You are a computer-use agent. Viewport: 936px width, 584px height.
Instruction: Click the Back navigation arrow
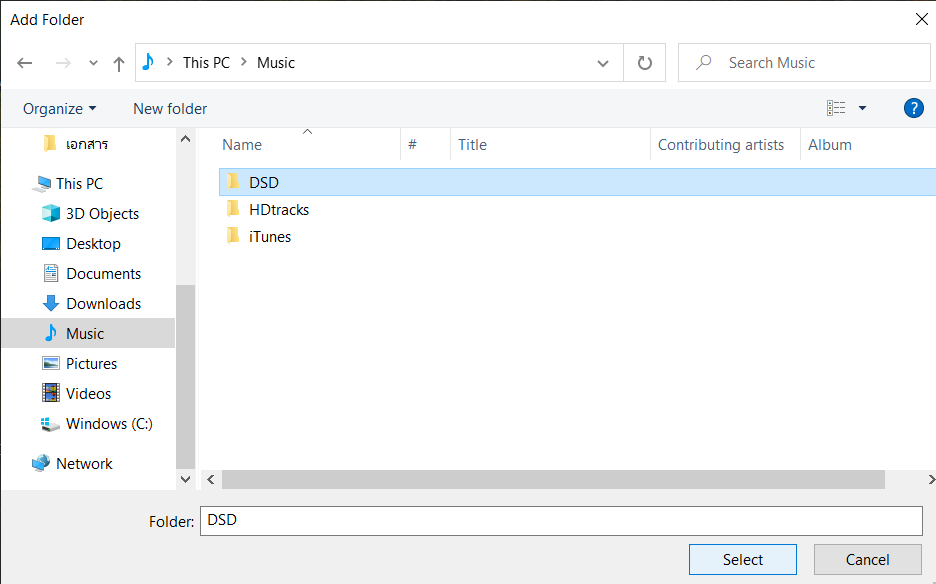pyautogui.click(x=25, y=63)
